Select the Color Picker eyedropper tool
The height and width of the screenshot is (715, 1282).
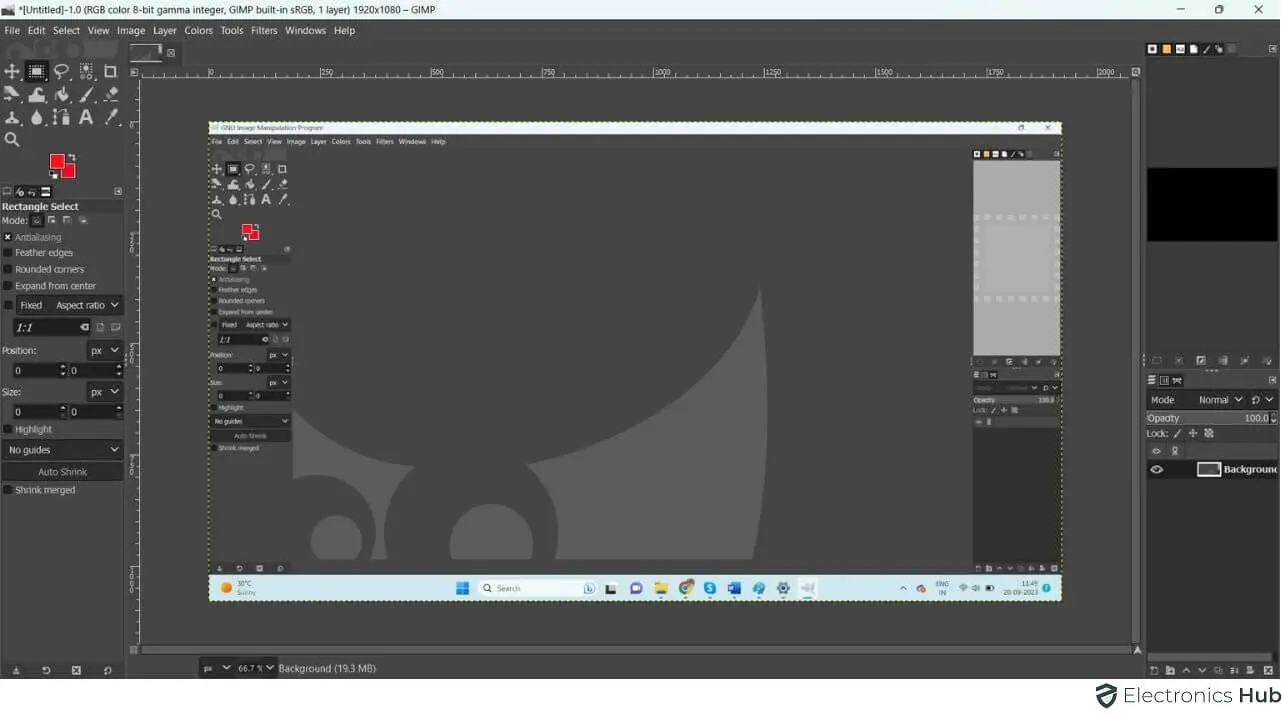click(x=111, y=118)
